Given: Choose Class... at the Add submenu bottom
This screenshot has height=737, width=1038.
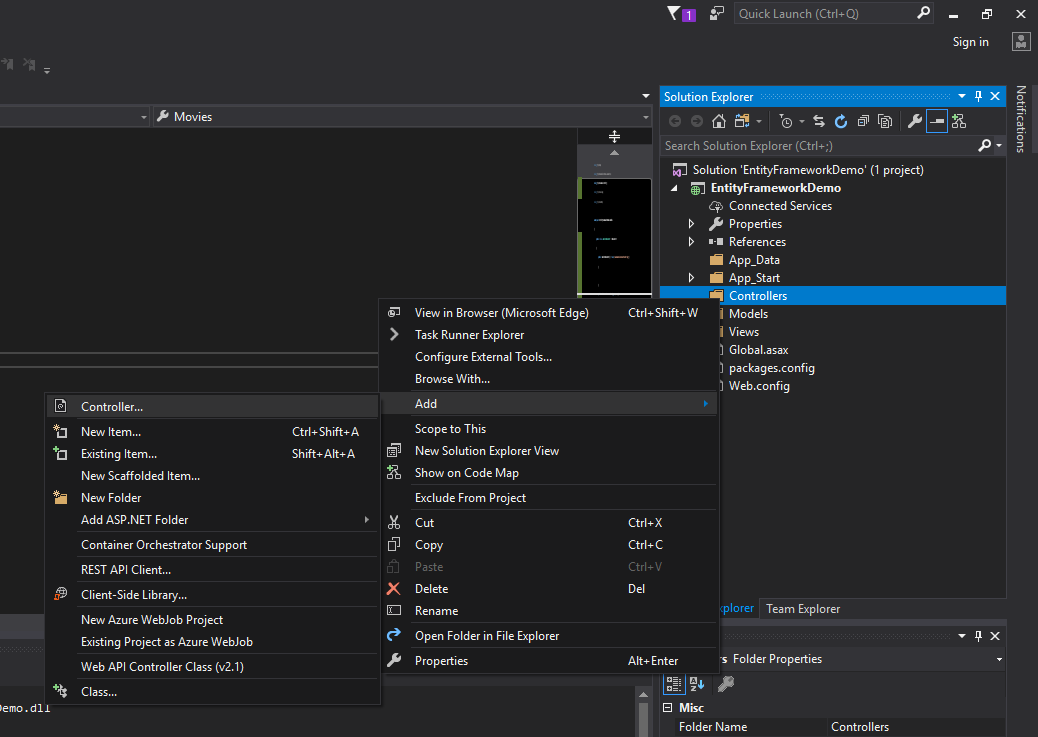Looking at the screenshot, I should tap(212, 691).
